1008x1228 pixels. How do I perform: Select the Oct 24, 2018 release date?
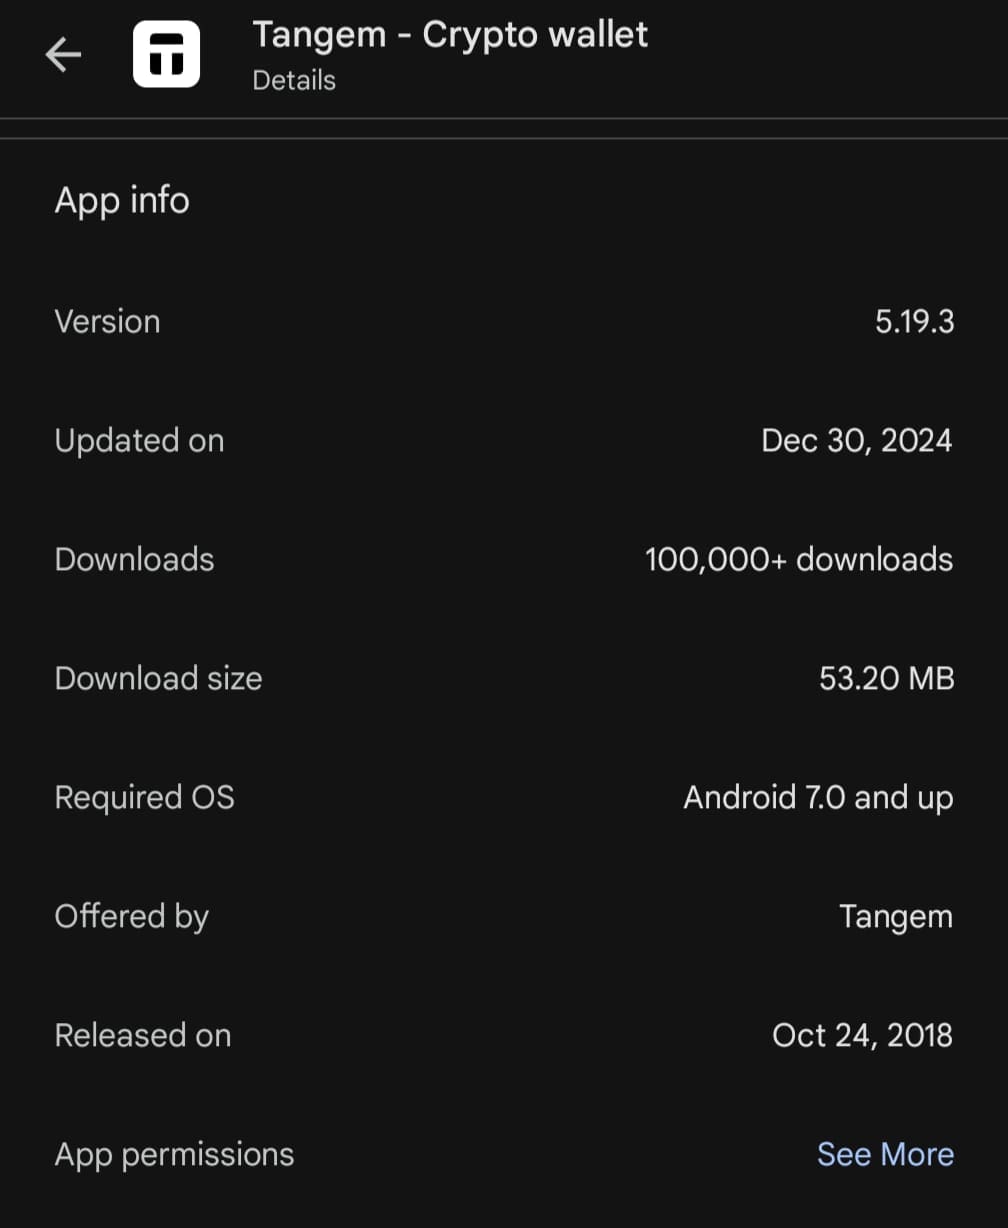(862, 1035)
